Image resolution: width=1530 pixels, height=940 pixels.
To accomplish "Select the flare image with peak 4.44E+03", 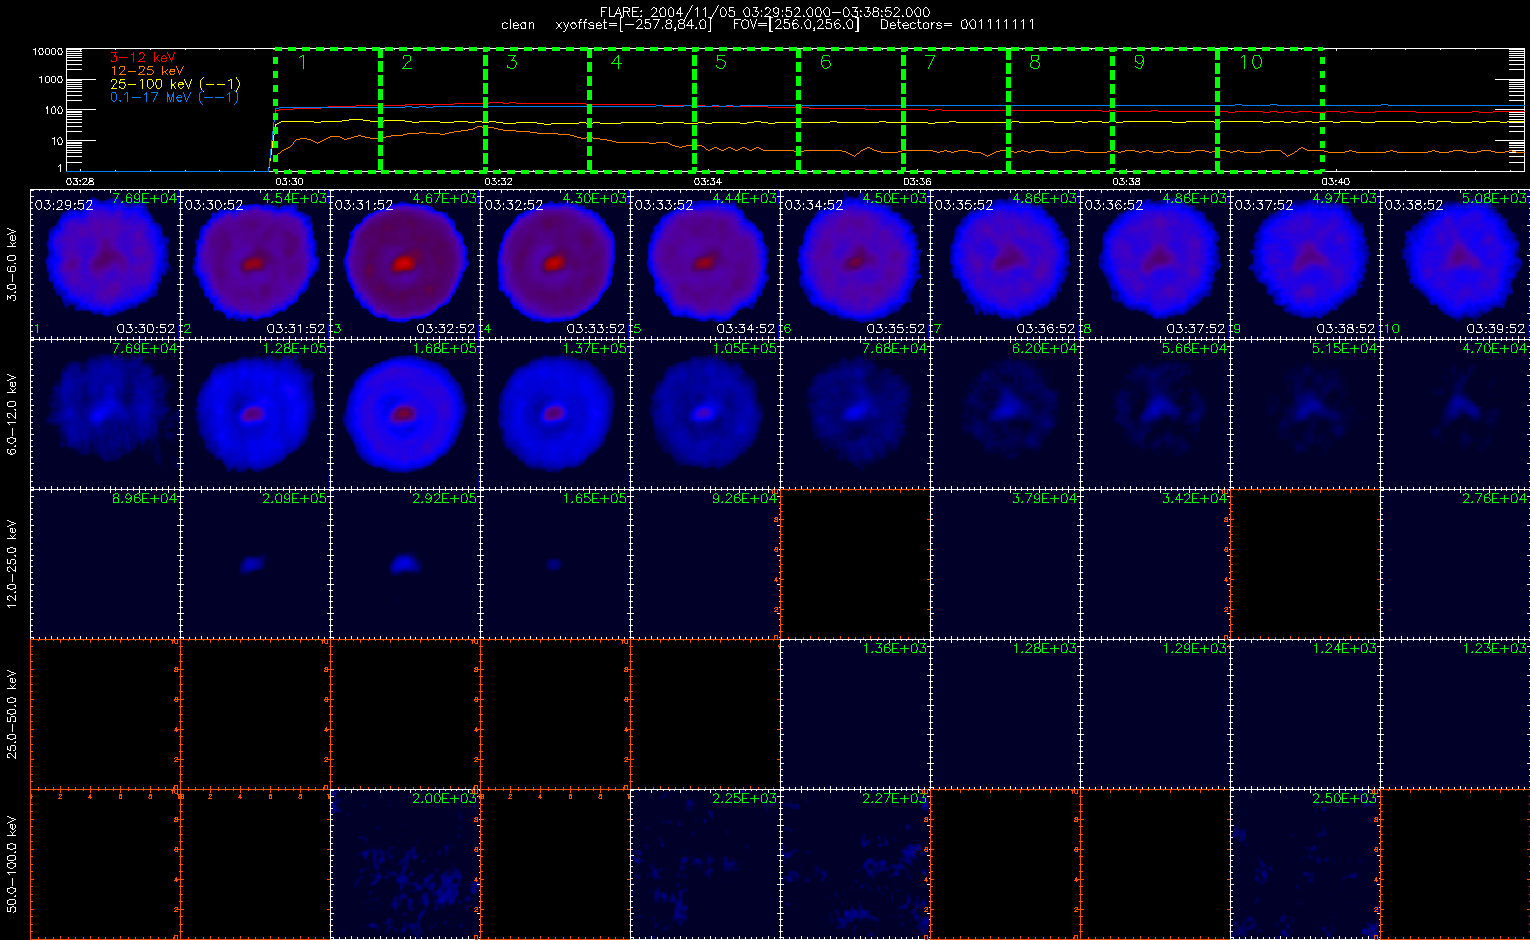I will point(705,263).
